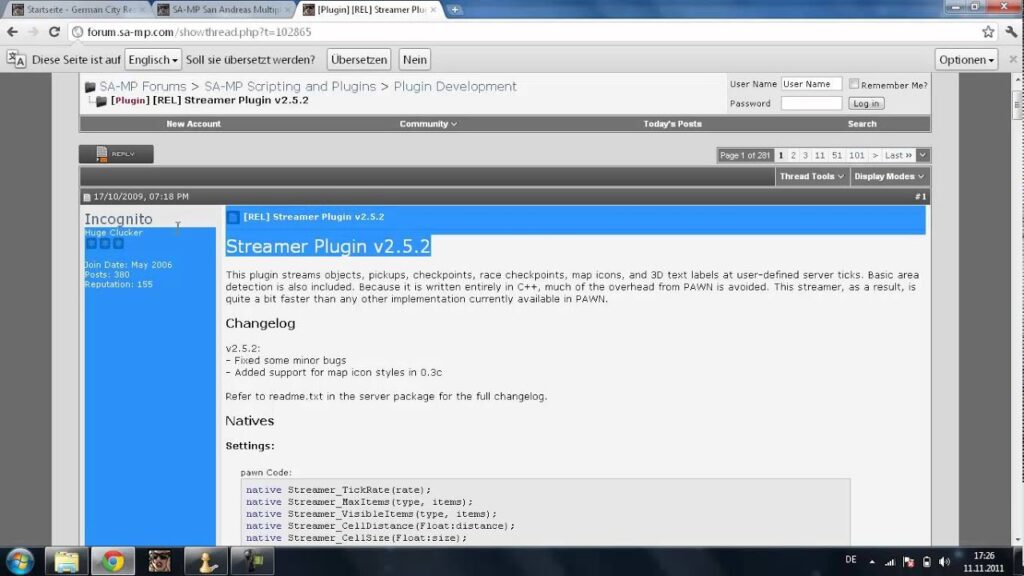
Task: Click the Reply button
Action: click(x=116, y=154)
